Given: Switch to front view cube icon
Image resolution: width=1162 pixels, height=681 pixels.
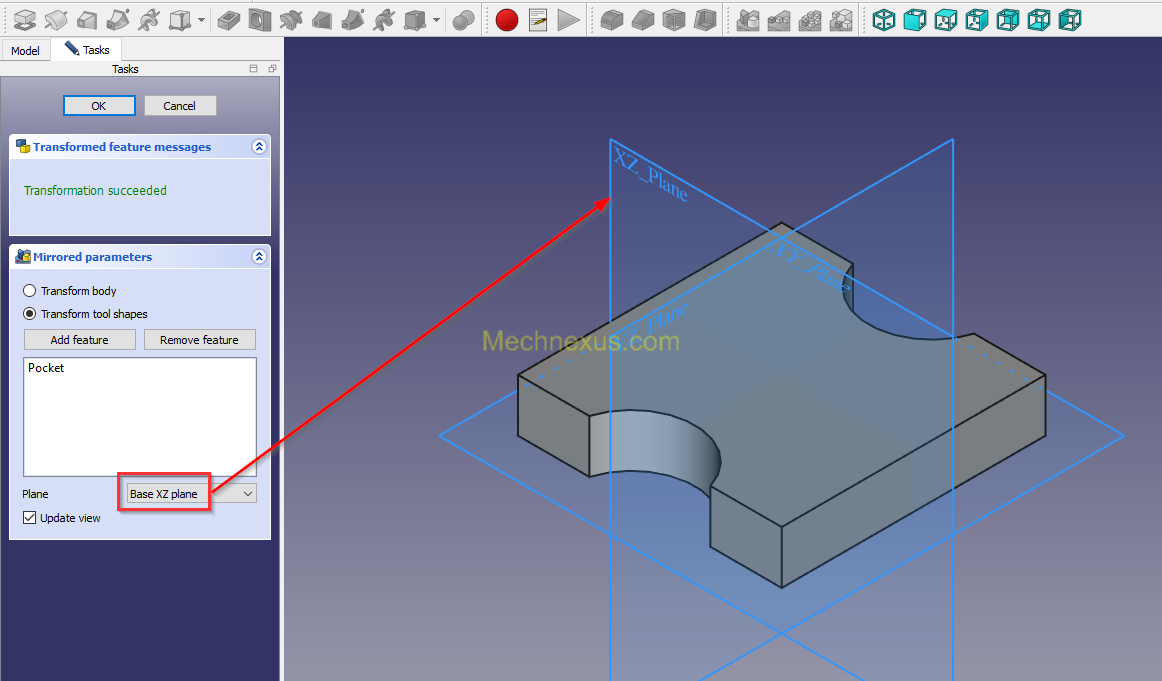Looking at the screenshot, I should (914, 19).
